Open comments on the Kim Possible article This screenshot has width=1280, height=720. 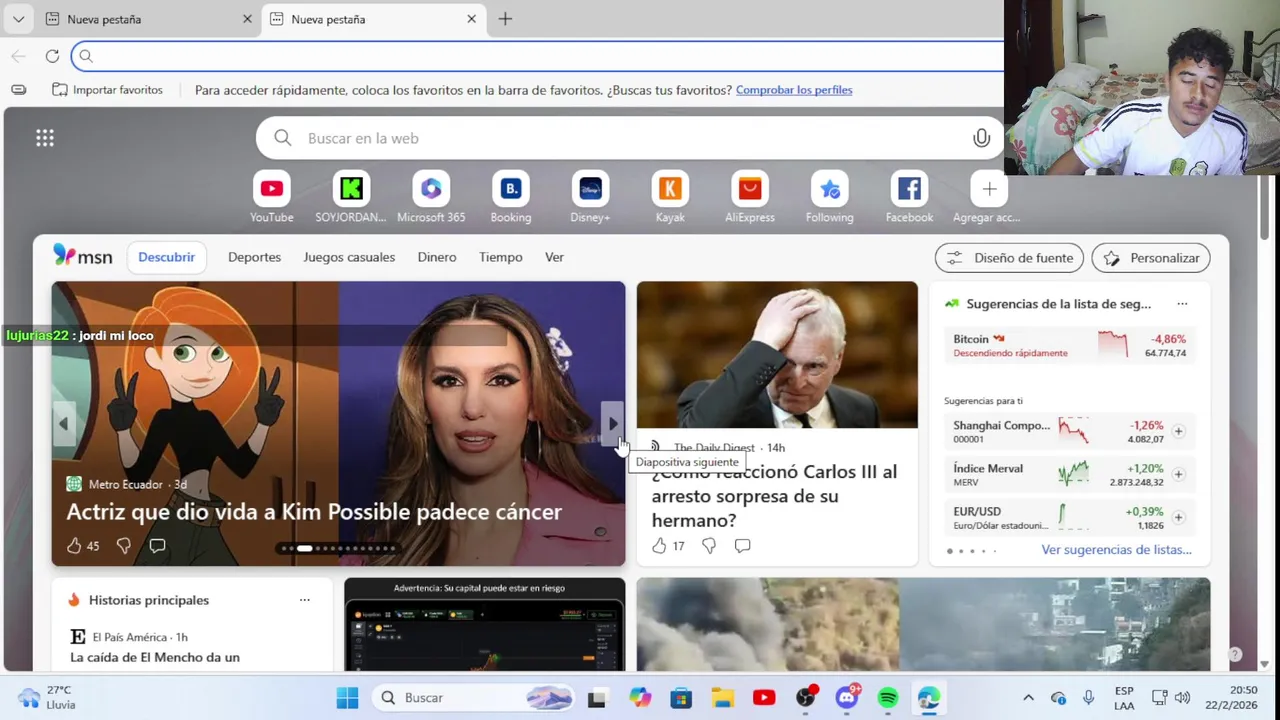pos(157,546)
